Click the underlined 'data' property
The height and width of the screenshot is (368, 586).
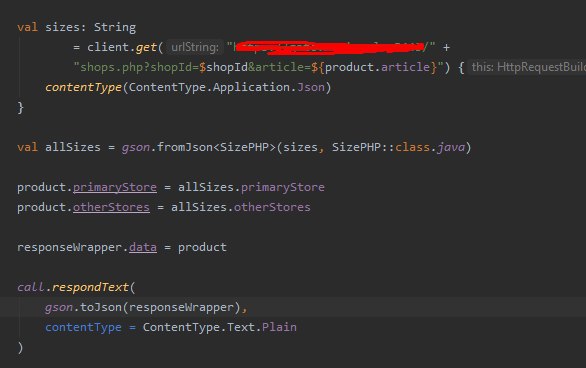click(x=143, y=247)
